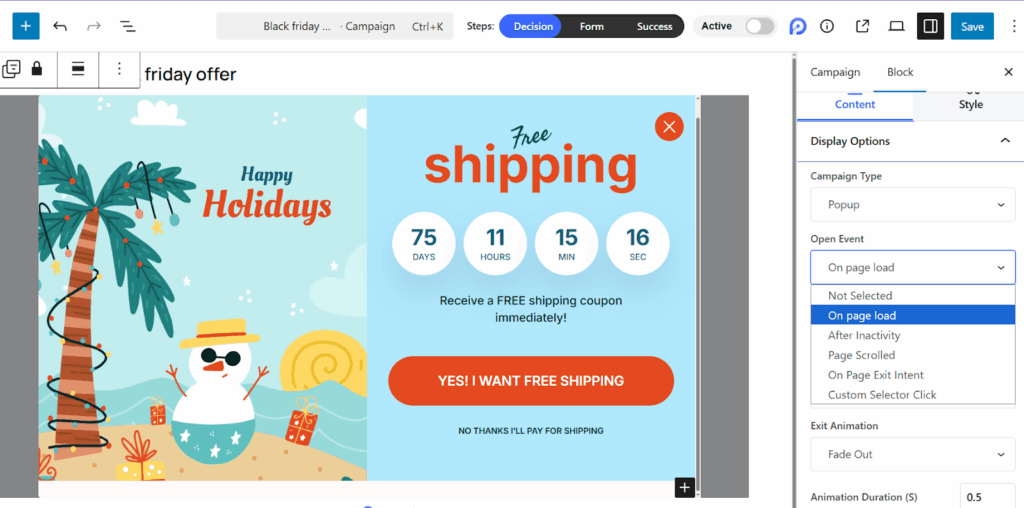1024x508 pixels.
Task: Click the orange popup close button
Action: pyautogui.click(x=669, y=126)
